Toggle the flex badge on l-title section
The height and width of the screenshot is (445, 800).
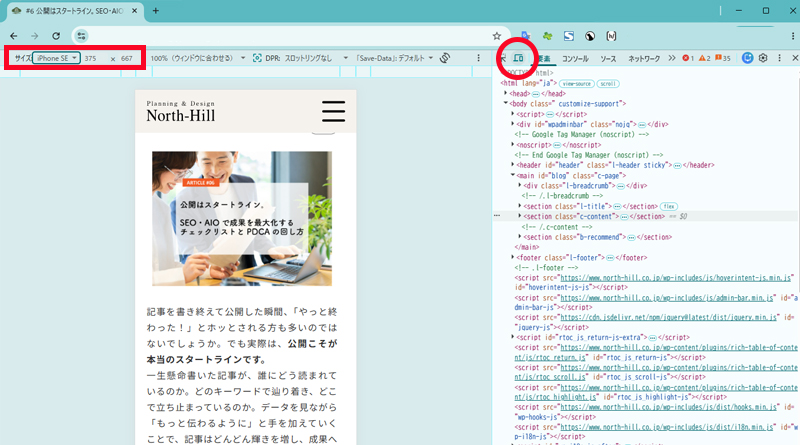669,206
